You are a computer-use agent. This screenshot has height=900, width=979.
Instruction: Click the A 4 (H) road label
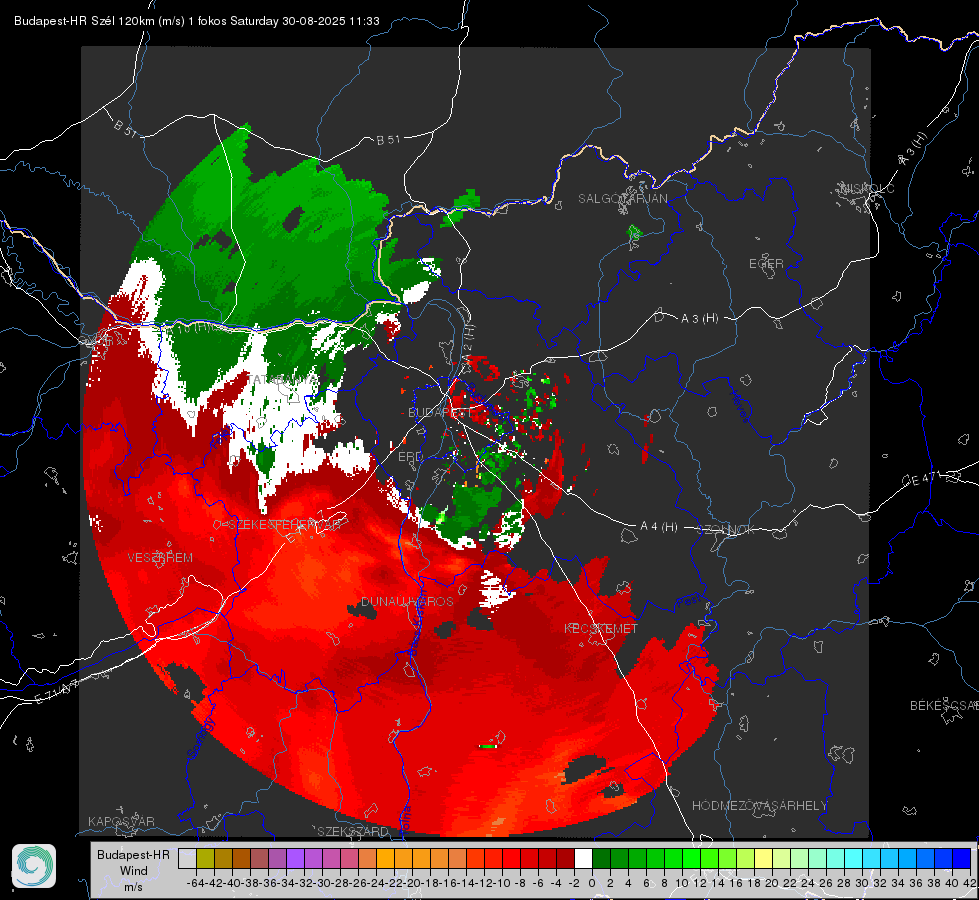(659, 527)
